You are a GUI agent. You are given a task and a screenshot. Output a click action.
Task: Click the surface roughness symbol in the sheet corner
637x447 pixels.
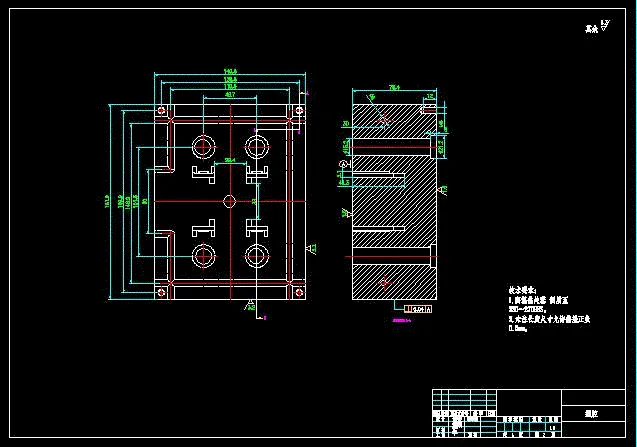pos(605,25)
